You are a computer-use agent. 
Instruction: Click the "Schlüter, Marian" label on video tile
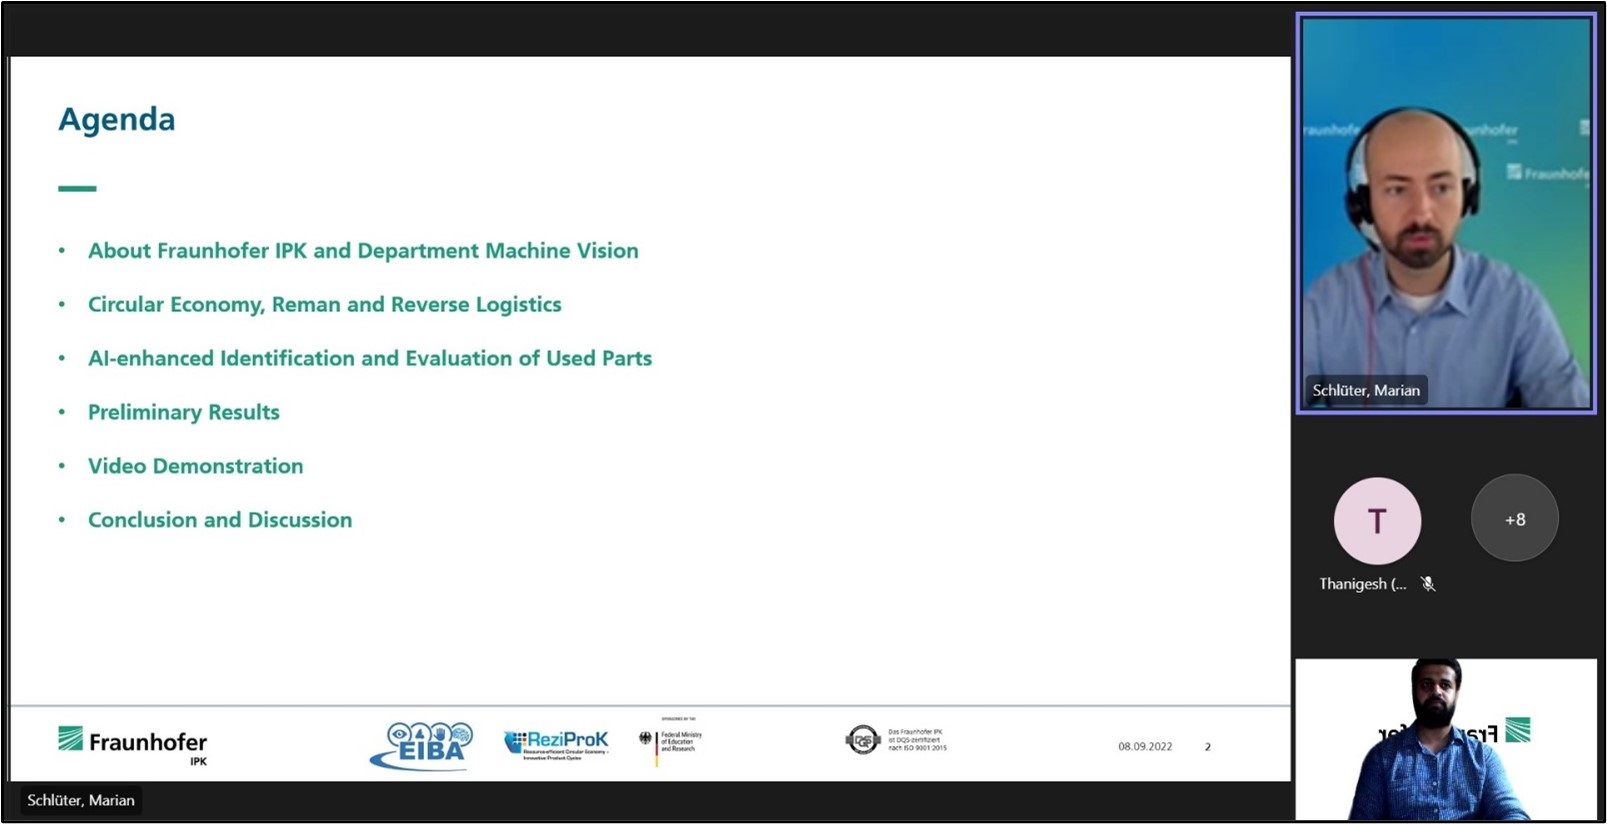pyautogui.click(x=1366, y=390)
